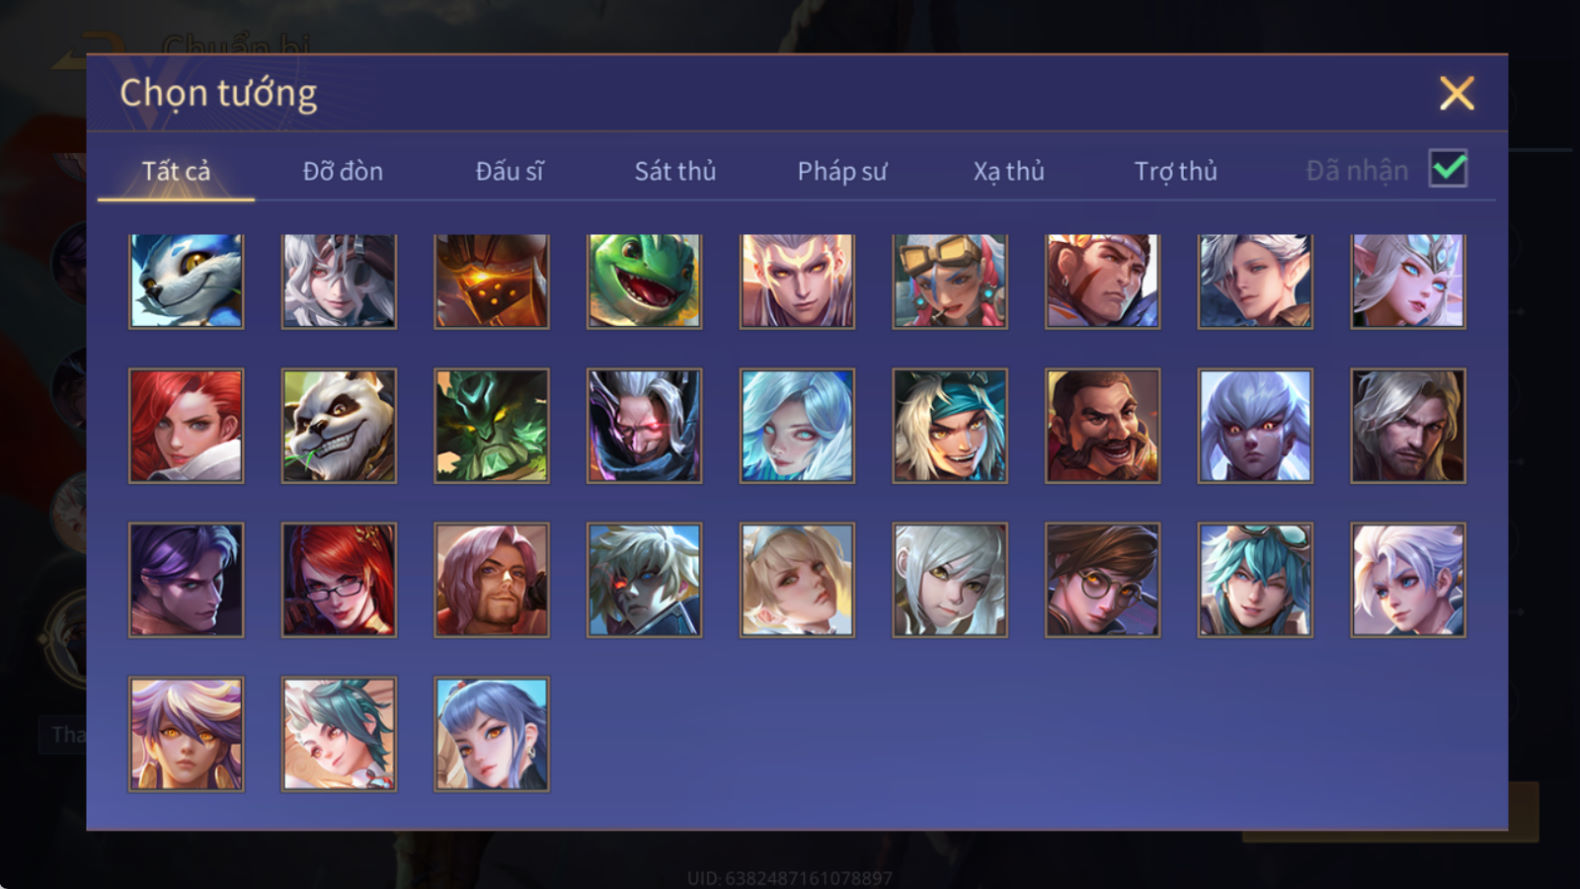Image resolution: width=1580 pixels, height=889 pixels.
Task: Choose the masked red-eyed assassin portrait
Action: [644, 426]
